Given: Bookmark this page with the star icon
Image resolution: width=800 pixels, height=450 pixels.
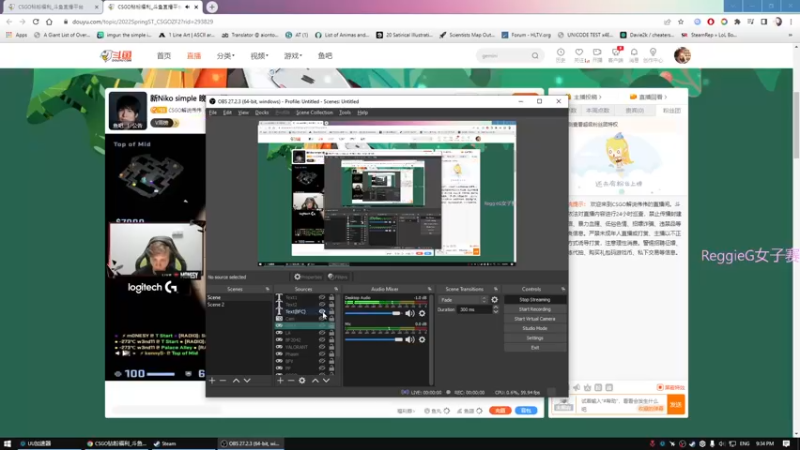Looking at the screenshot, I should (681, 22).
